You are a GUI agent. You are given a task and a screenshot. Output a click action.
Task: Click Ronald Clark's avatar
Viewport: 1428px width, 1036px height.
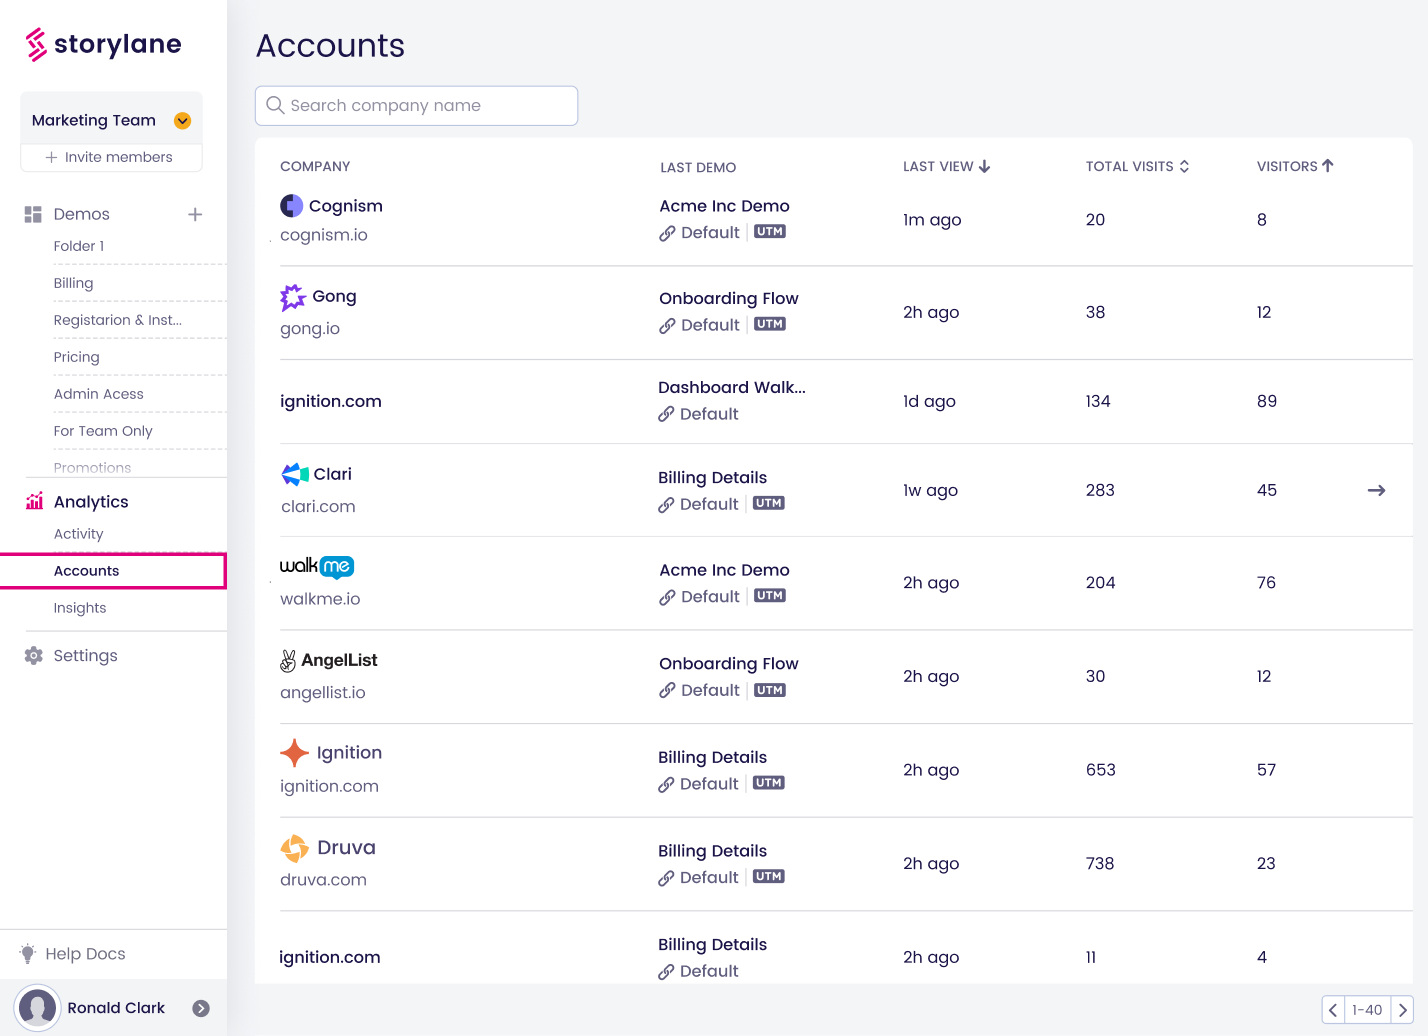tap(38, 1008)
